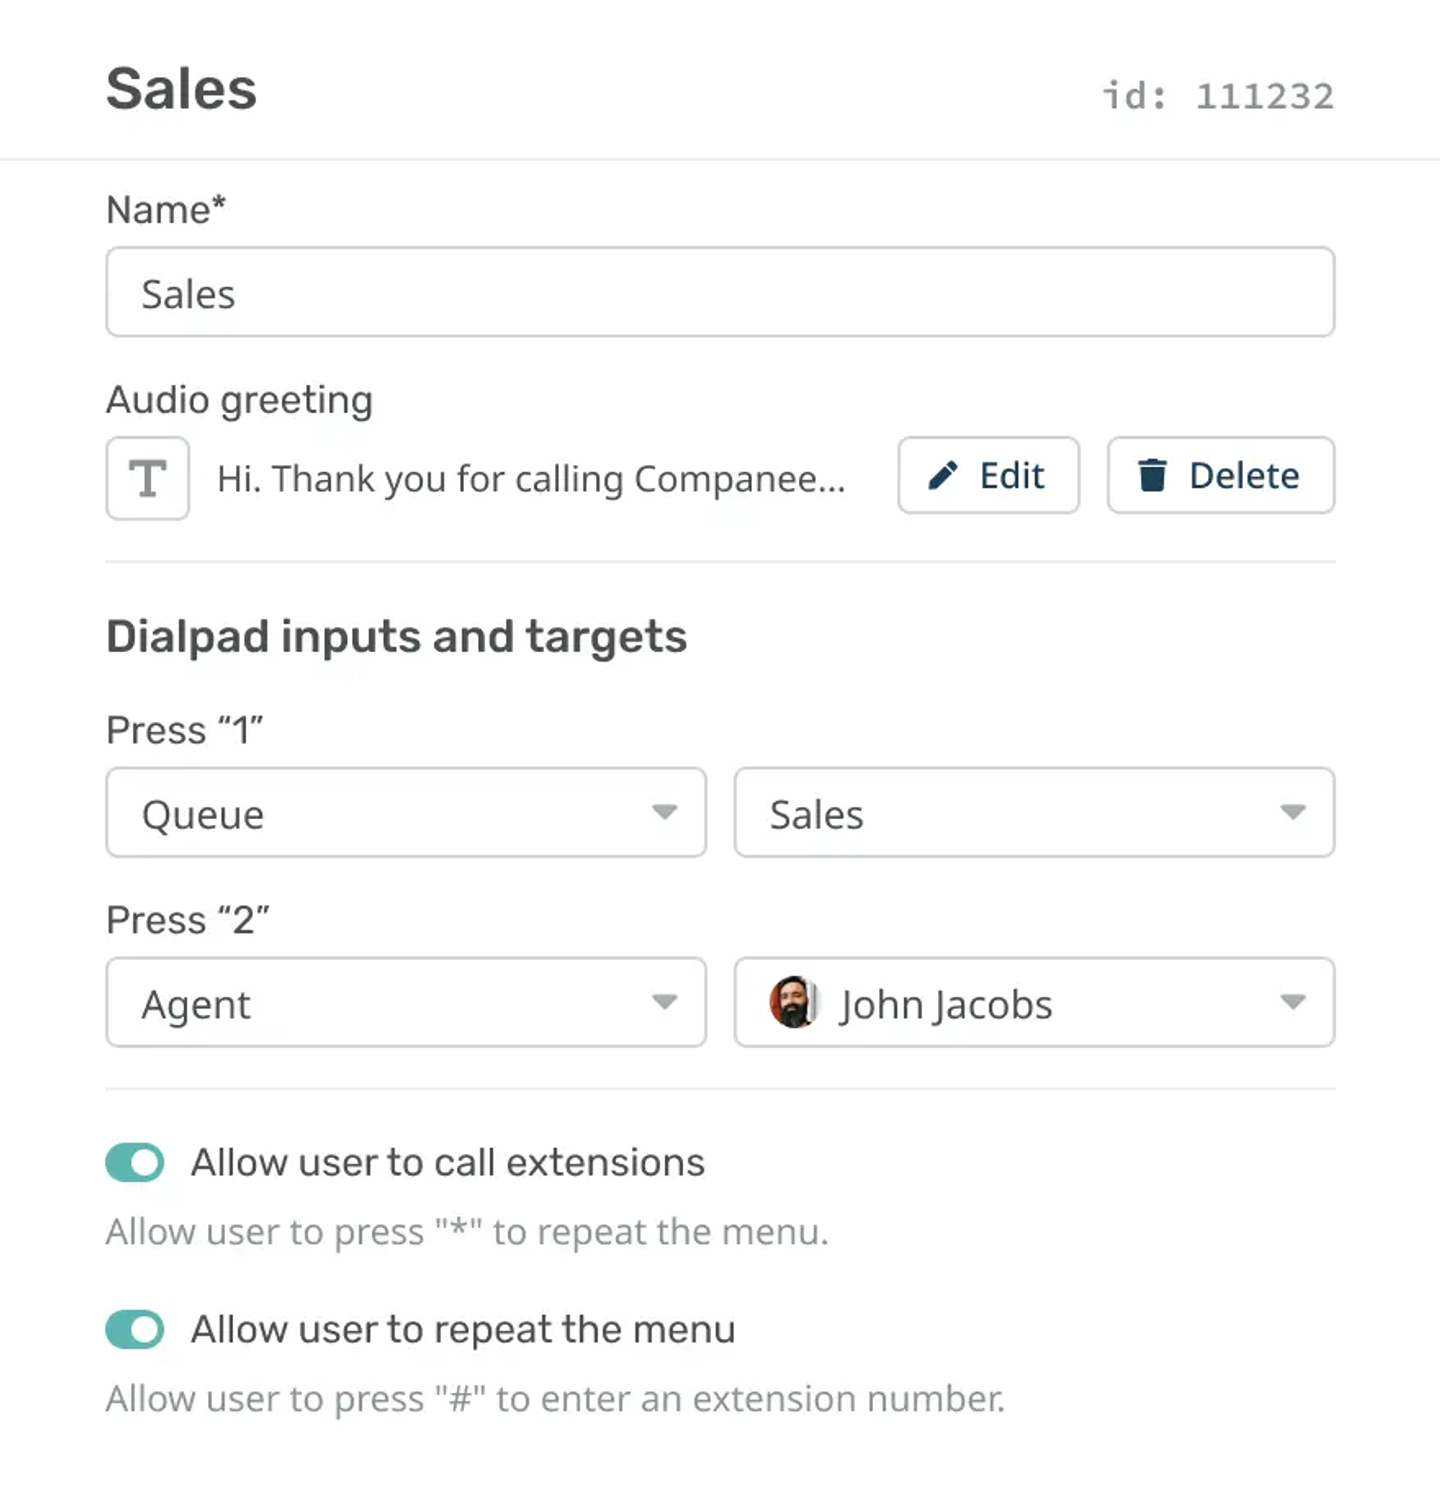Click the Edit greeting button
This screenshot has height=1486, width=1440.
pyautogui.click(x=988, y=475)
